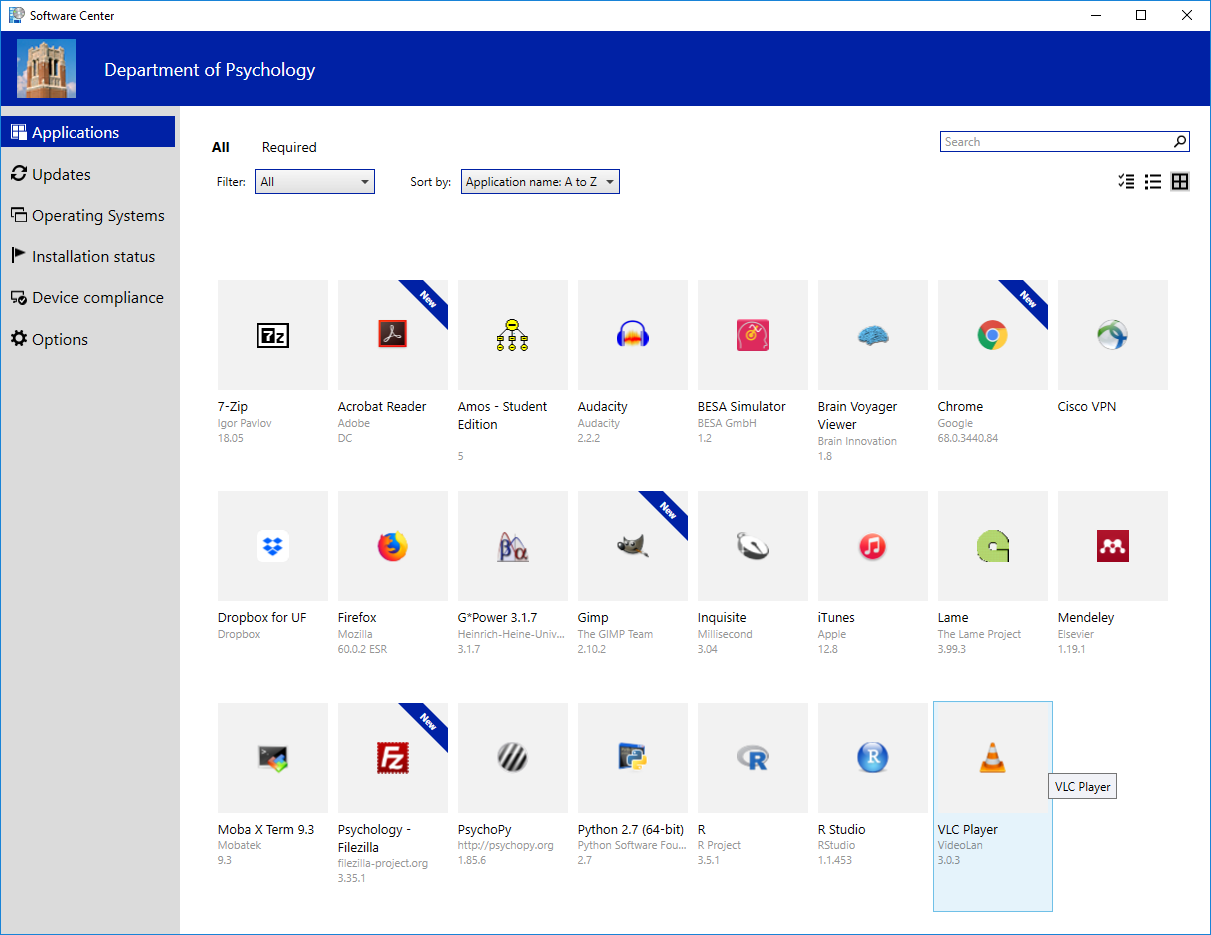The image size is (1211, 935).
Task: Switch to list view layout
Action: click(1153, 181)
